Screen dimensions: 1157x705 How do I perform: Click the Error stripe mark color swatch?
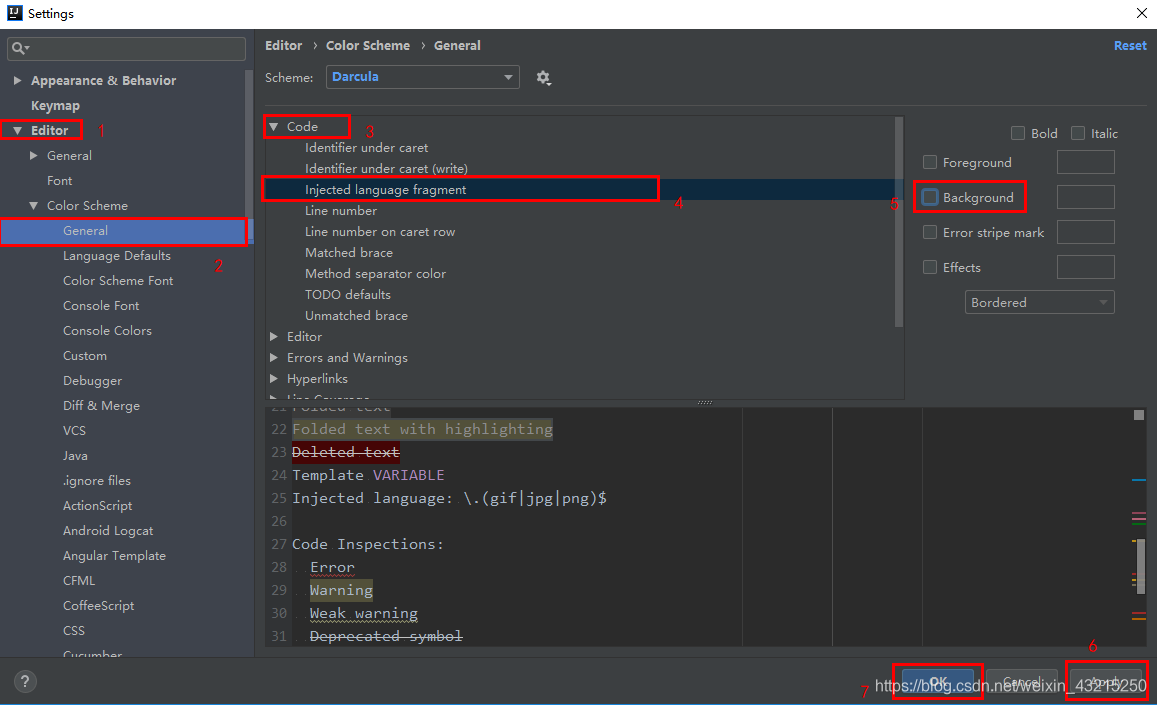pos(1085,232)
